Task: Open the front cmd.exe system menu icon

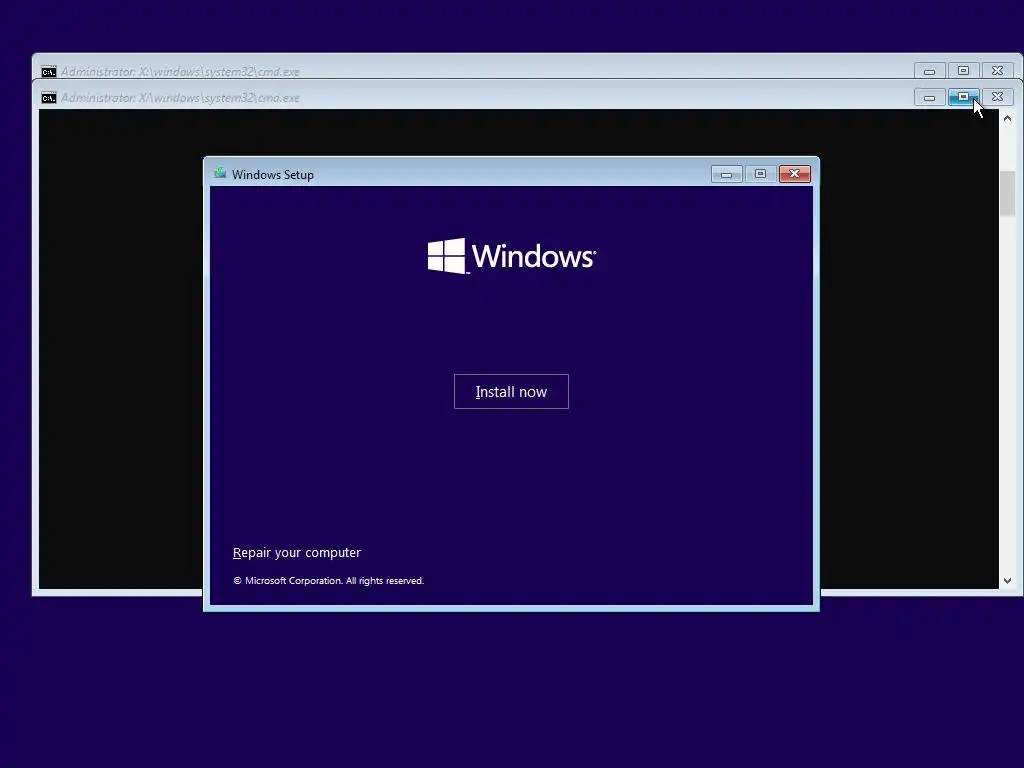Action: 49,98
